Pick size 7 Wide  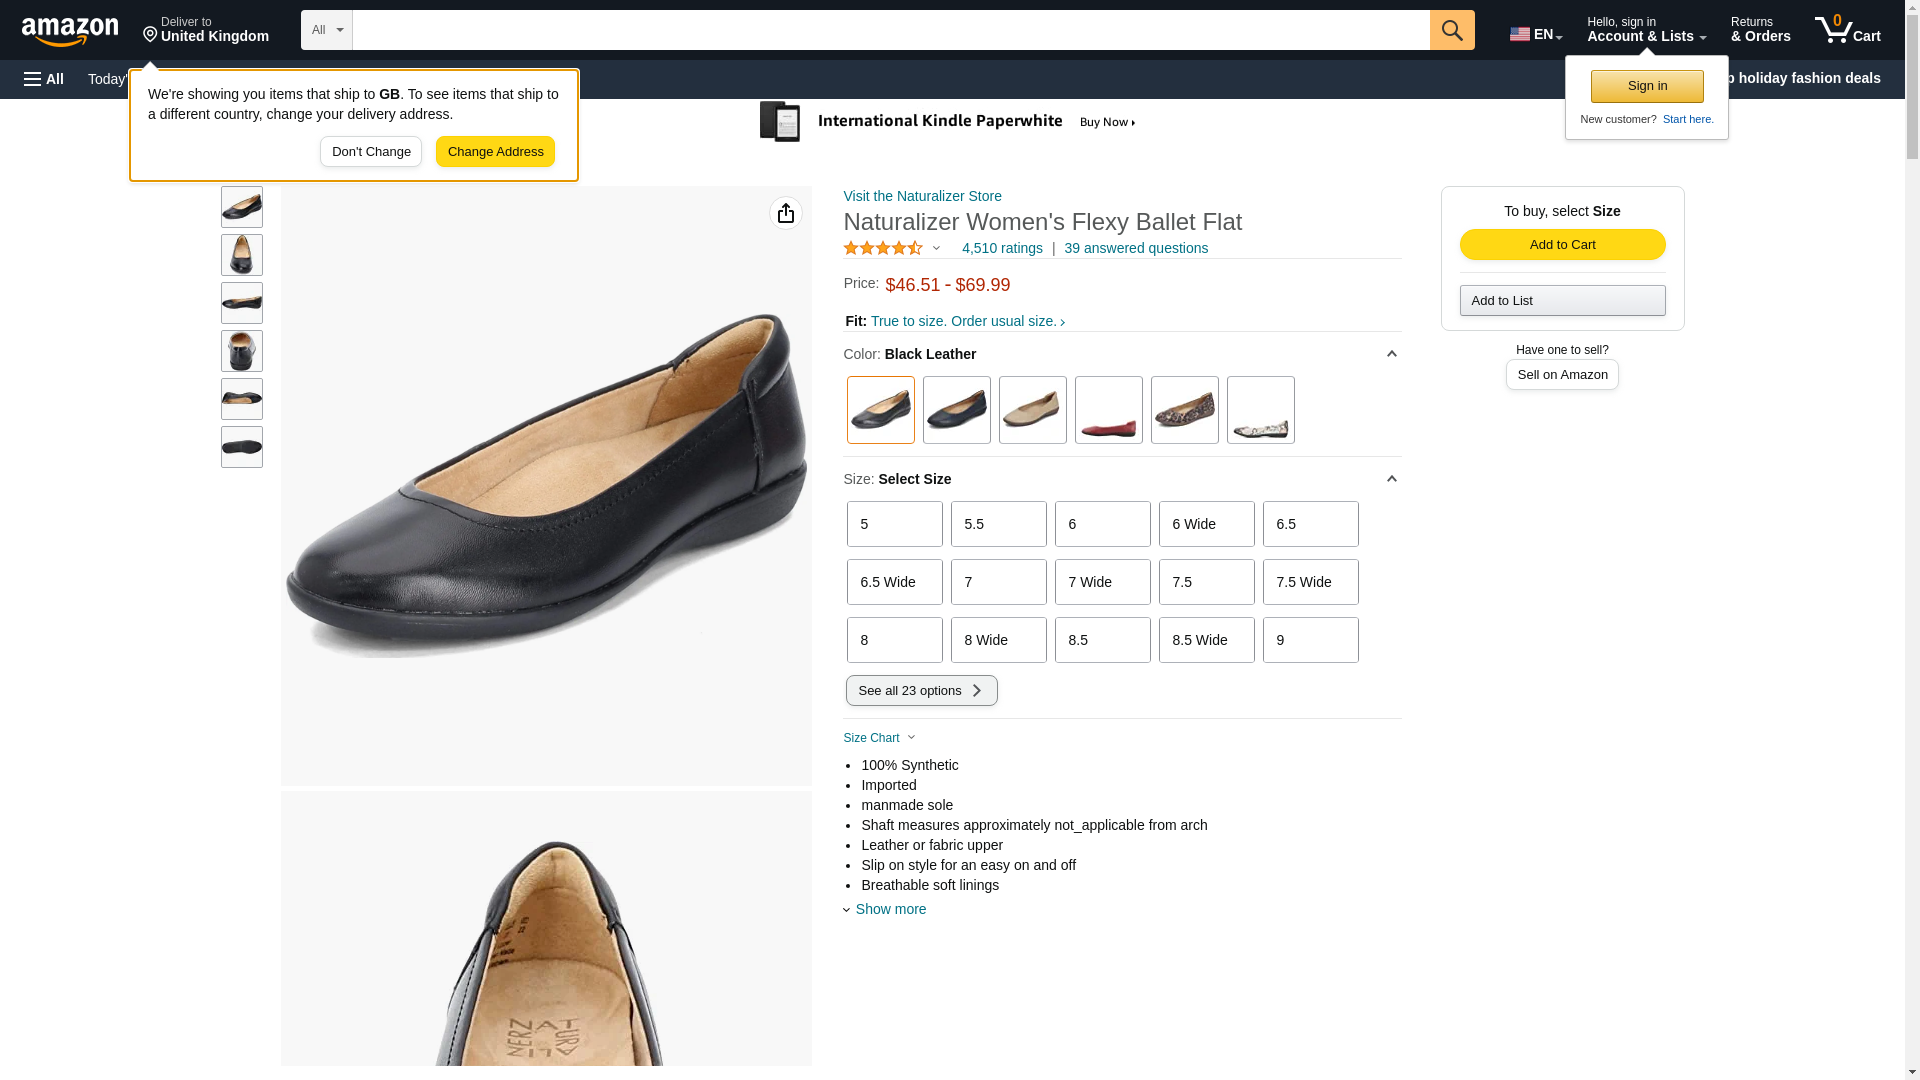click(x=1103, y=582)
